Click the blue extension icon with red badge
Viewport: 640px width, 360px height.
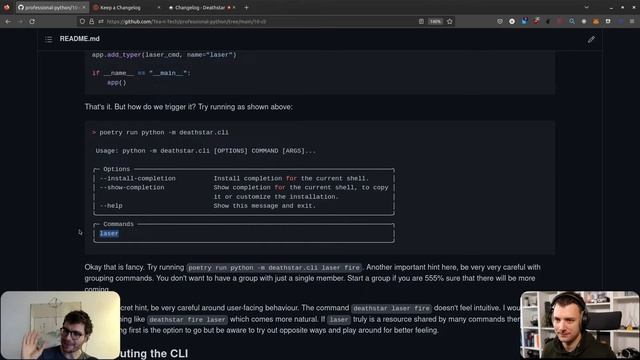524,21
